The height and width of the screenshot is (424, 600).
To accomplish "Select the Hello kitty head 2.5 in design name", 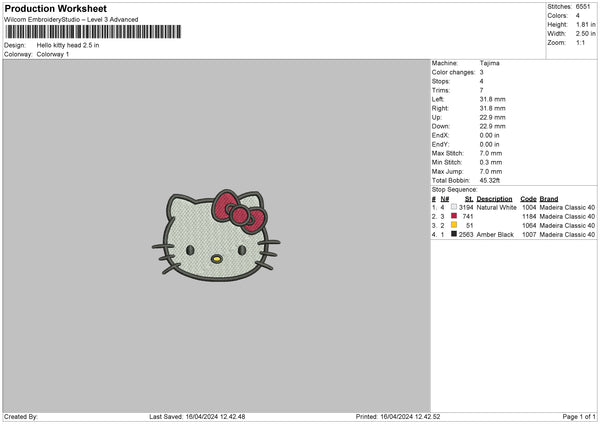I will [68, 45].
